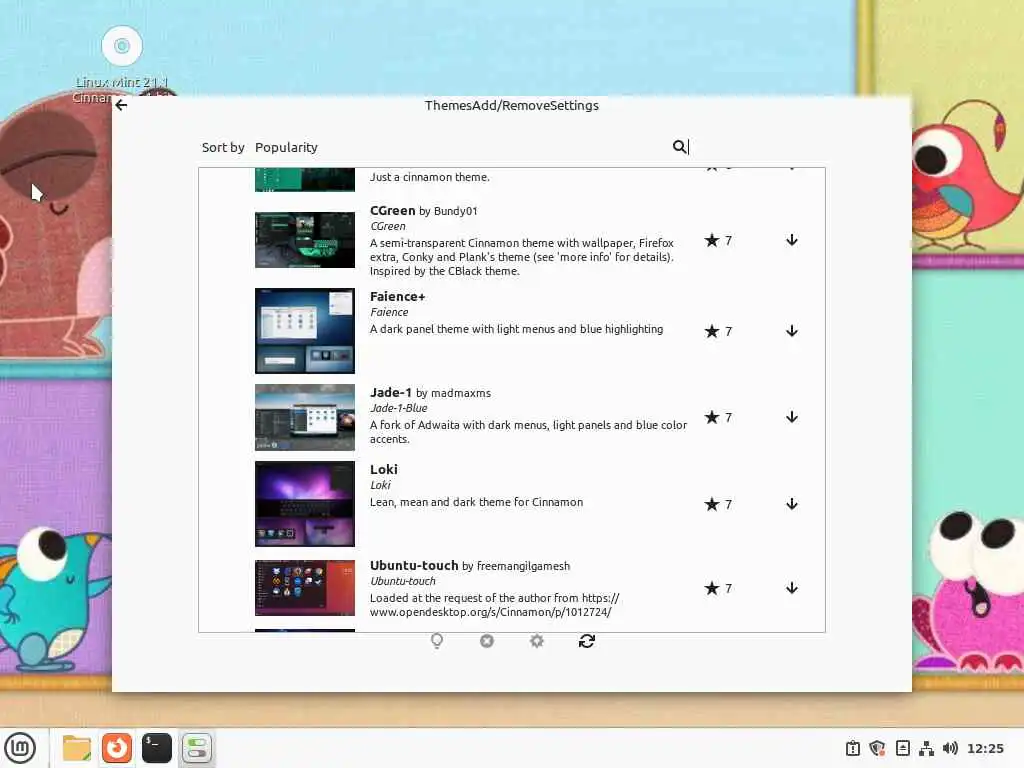Switch to System Settings window in the panel
Viewport: 1024px width, 768px height.
(197, 748)
